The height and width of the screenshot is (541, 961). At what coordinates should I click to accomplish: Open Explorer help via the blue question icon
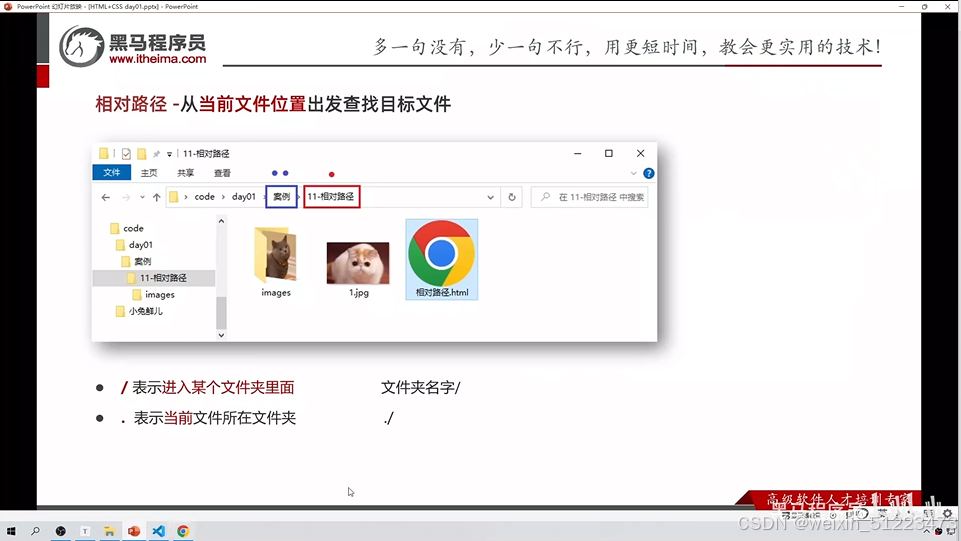tap(648, 173)
